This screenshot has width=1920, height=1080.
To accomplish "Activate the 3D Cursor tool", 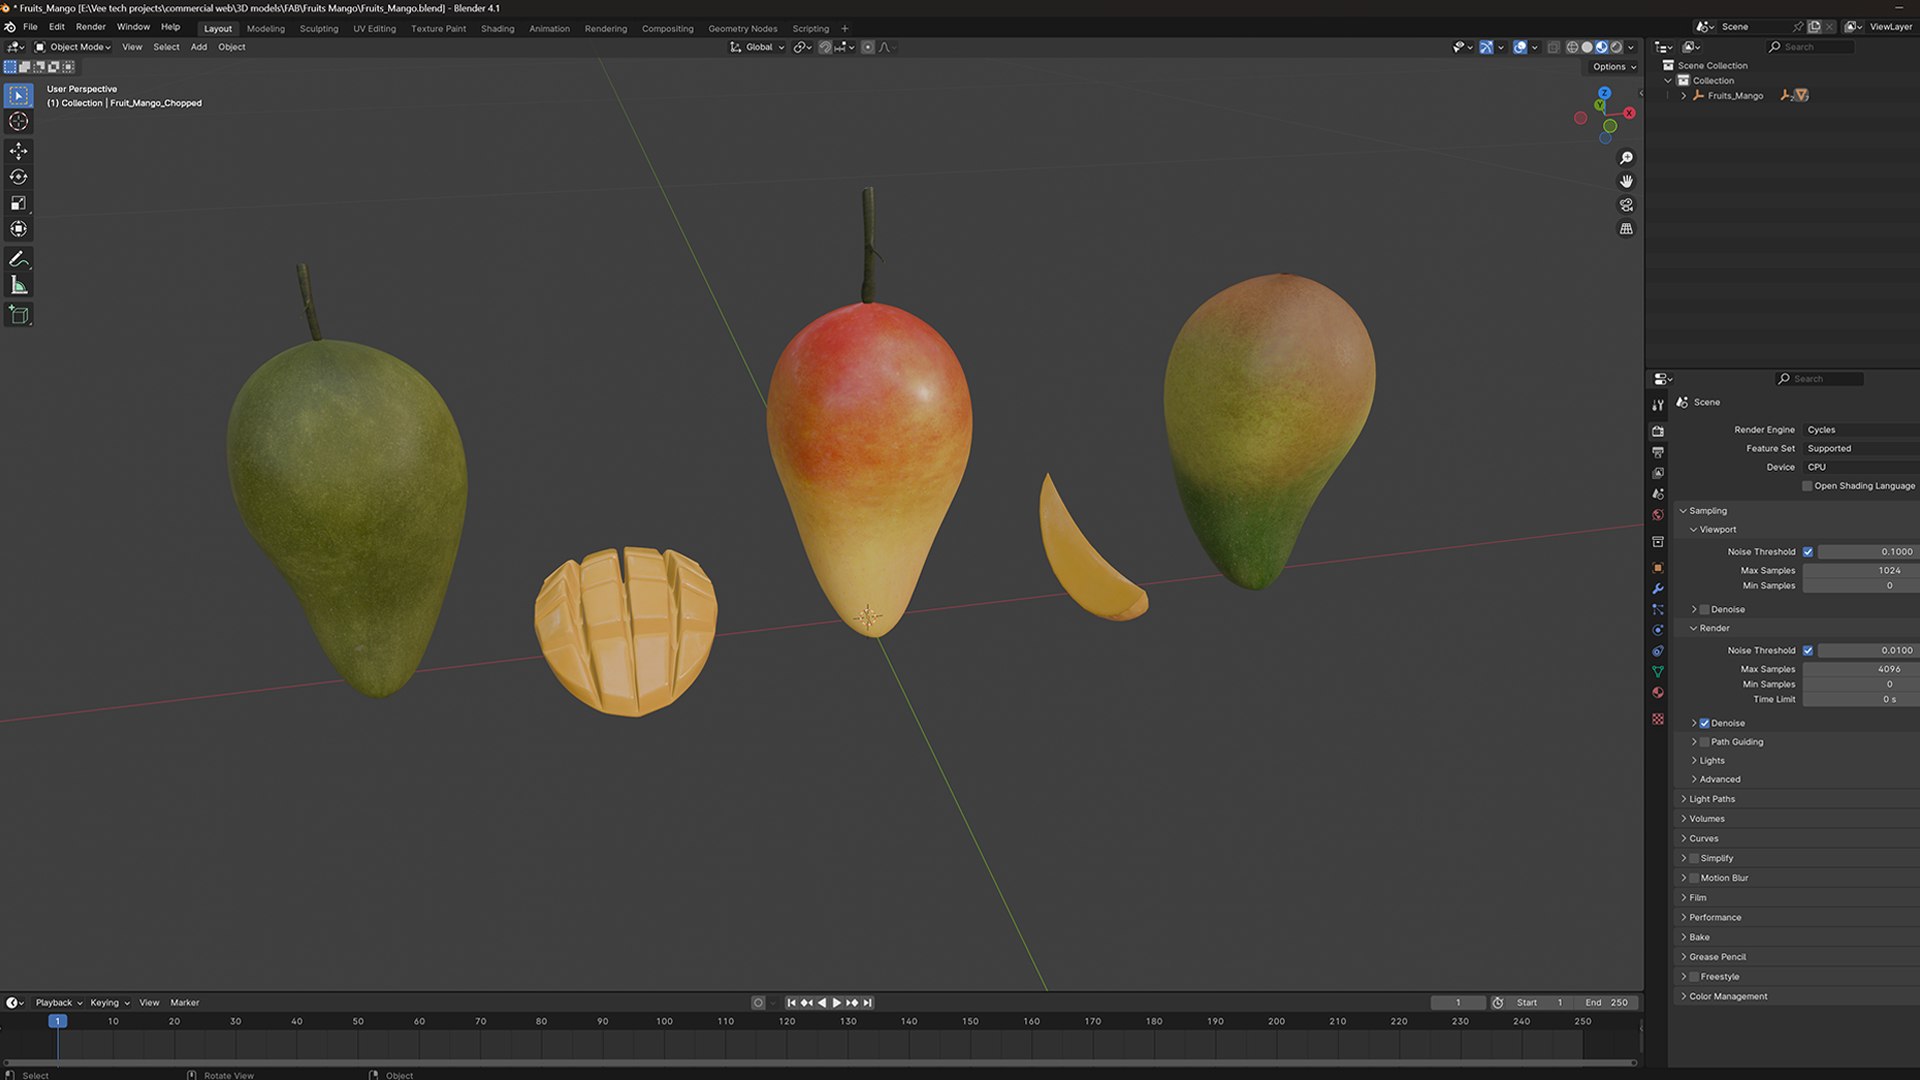I will pyautogui.click(x=18, y=121).
